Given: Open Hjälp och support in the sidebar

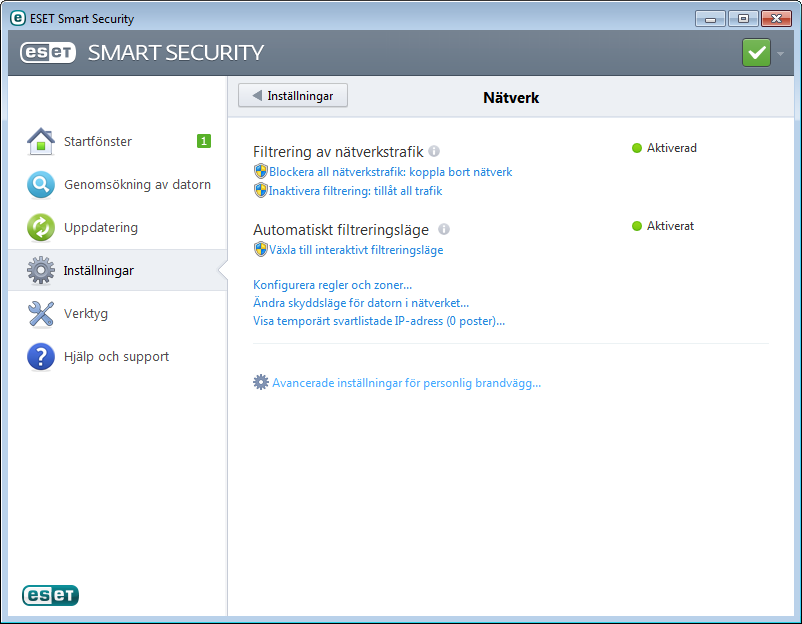Looking at the screenshot, I should coord(118,356).
